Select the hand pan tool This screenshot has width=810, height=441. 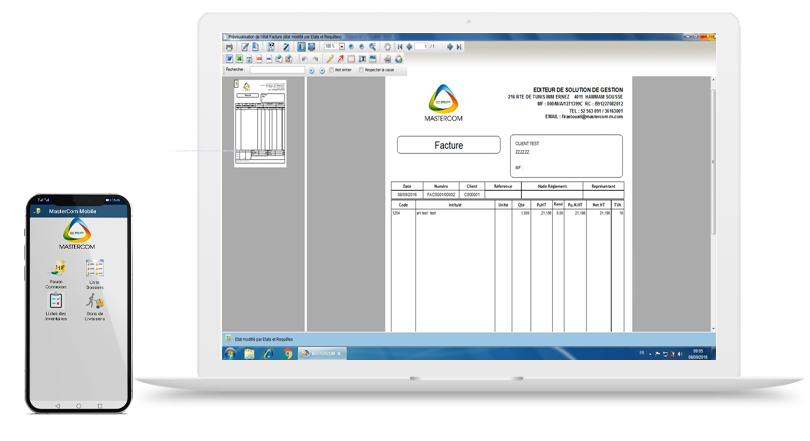click(x=387, y=47)
